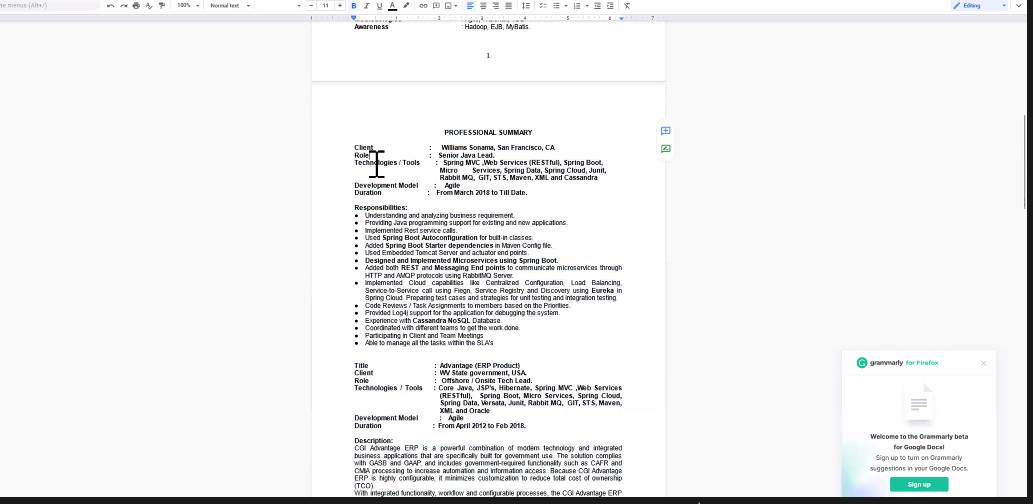This screenshot has height=504, width=1033.
Task: Click page number 1 in the footer
Action: pyautogui.click(x=488, y=55)
